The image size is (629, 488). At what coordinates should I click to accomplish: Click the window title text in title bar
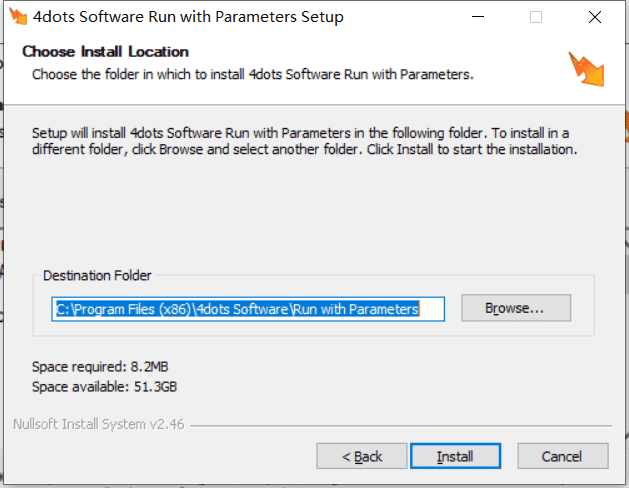click(188, 17)
